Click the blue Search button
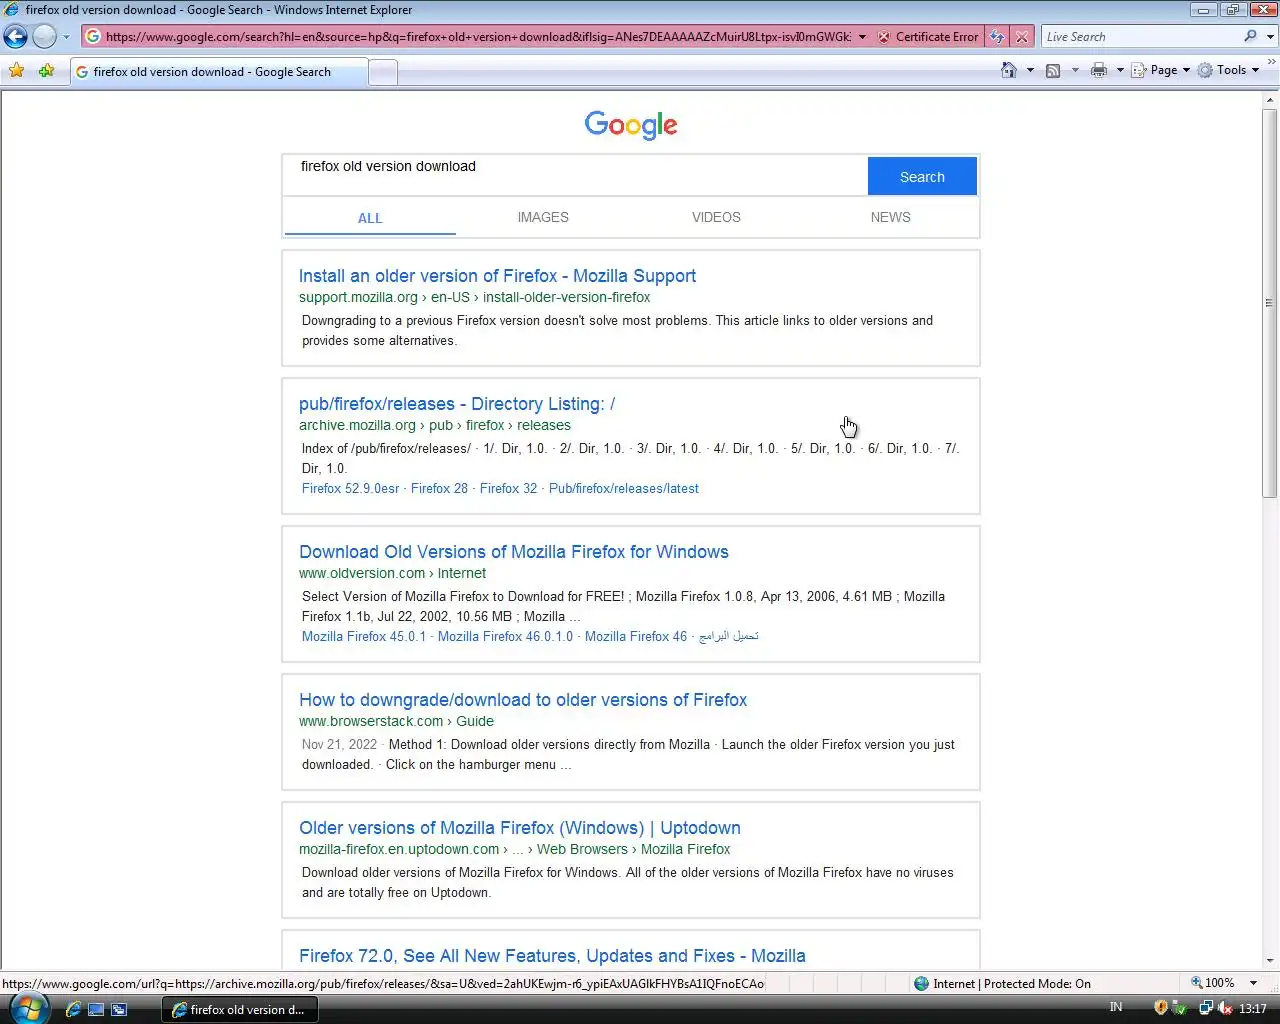The image size is (1280, 1024). [x=922, y=176]
